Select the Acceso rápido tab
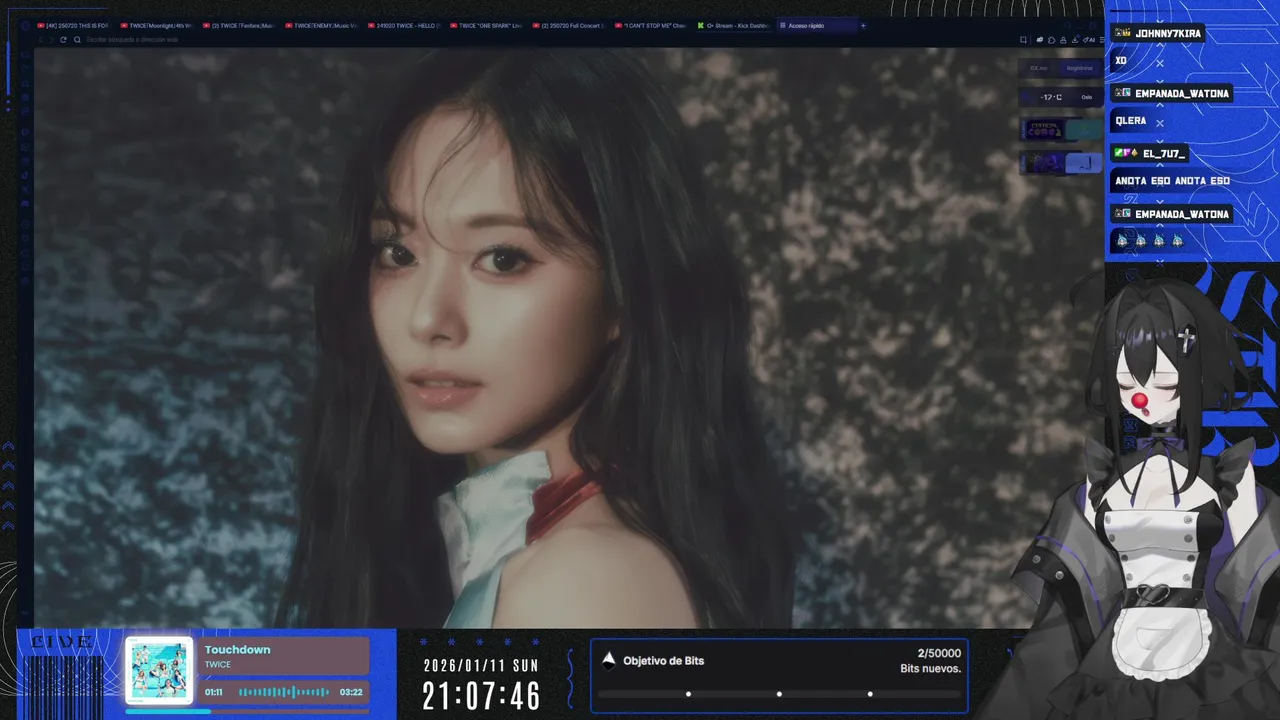 pos(815,25)
